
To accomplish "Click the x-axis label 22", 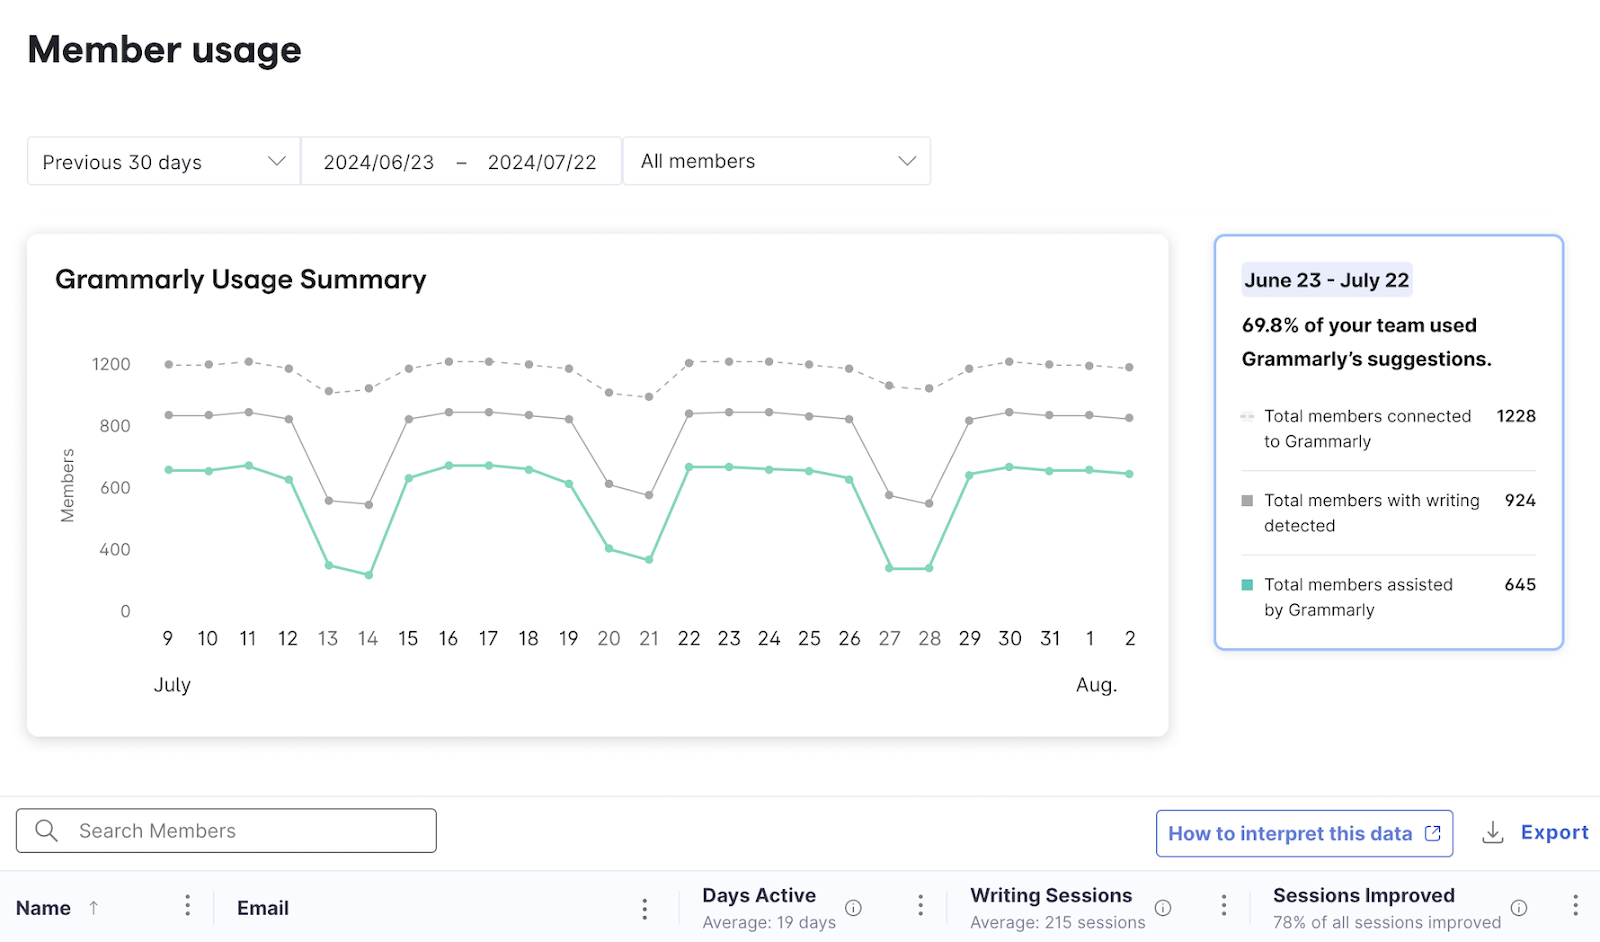I will point(689,638).
